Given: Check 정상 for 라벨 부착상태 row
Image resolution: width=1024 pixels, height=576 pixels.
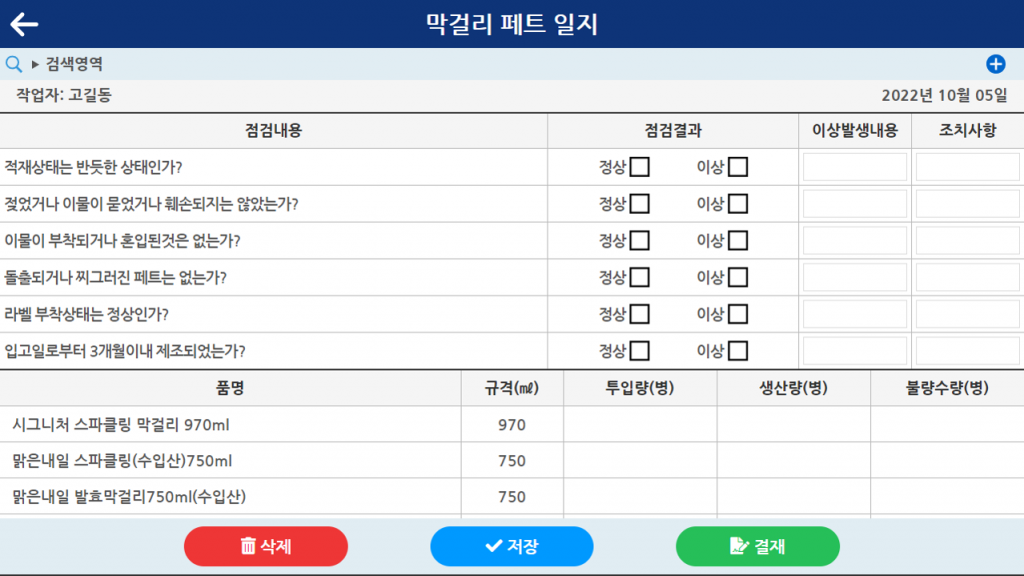Looking at the screenshot, I should [x=639, y=314].
